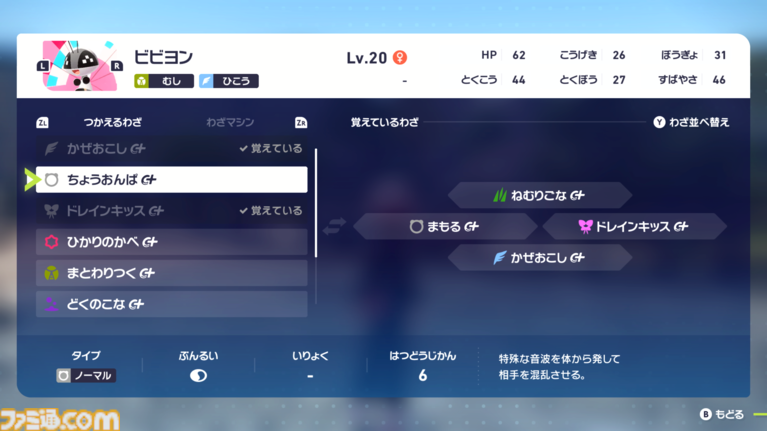This screenshot has width=767, height=431.
Task: Click the ぶんるい status category toggle icon
Action: coord(198,376)
